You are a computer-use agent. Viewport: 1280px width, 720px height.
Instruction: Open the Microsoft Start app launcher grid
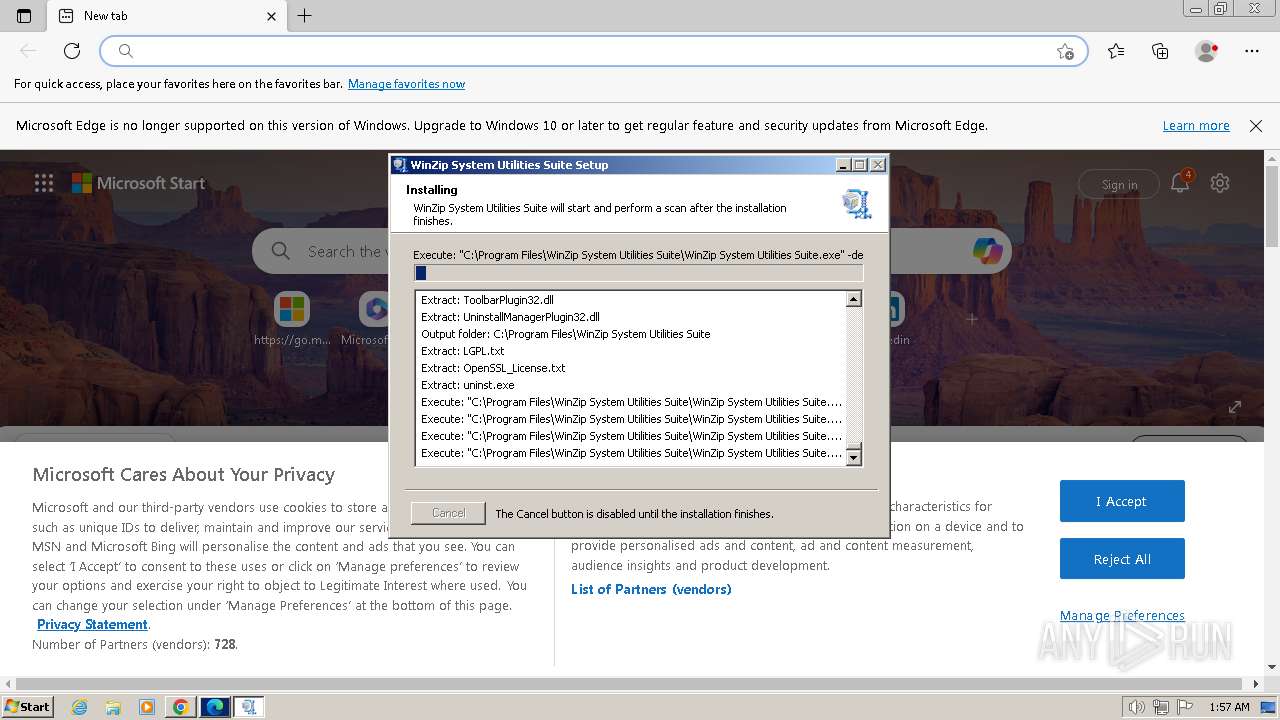click(44, 183)
